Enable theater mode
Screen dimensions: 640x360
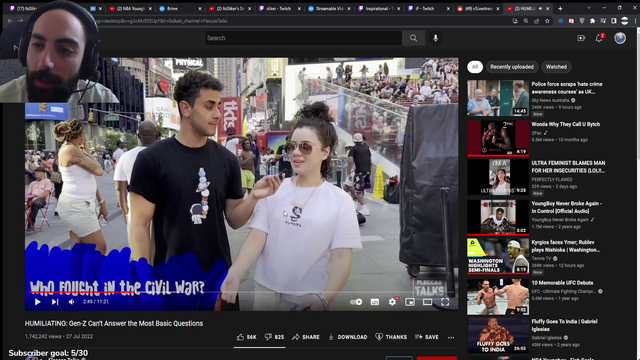[427, 302]
